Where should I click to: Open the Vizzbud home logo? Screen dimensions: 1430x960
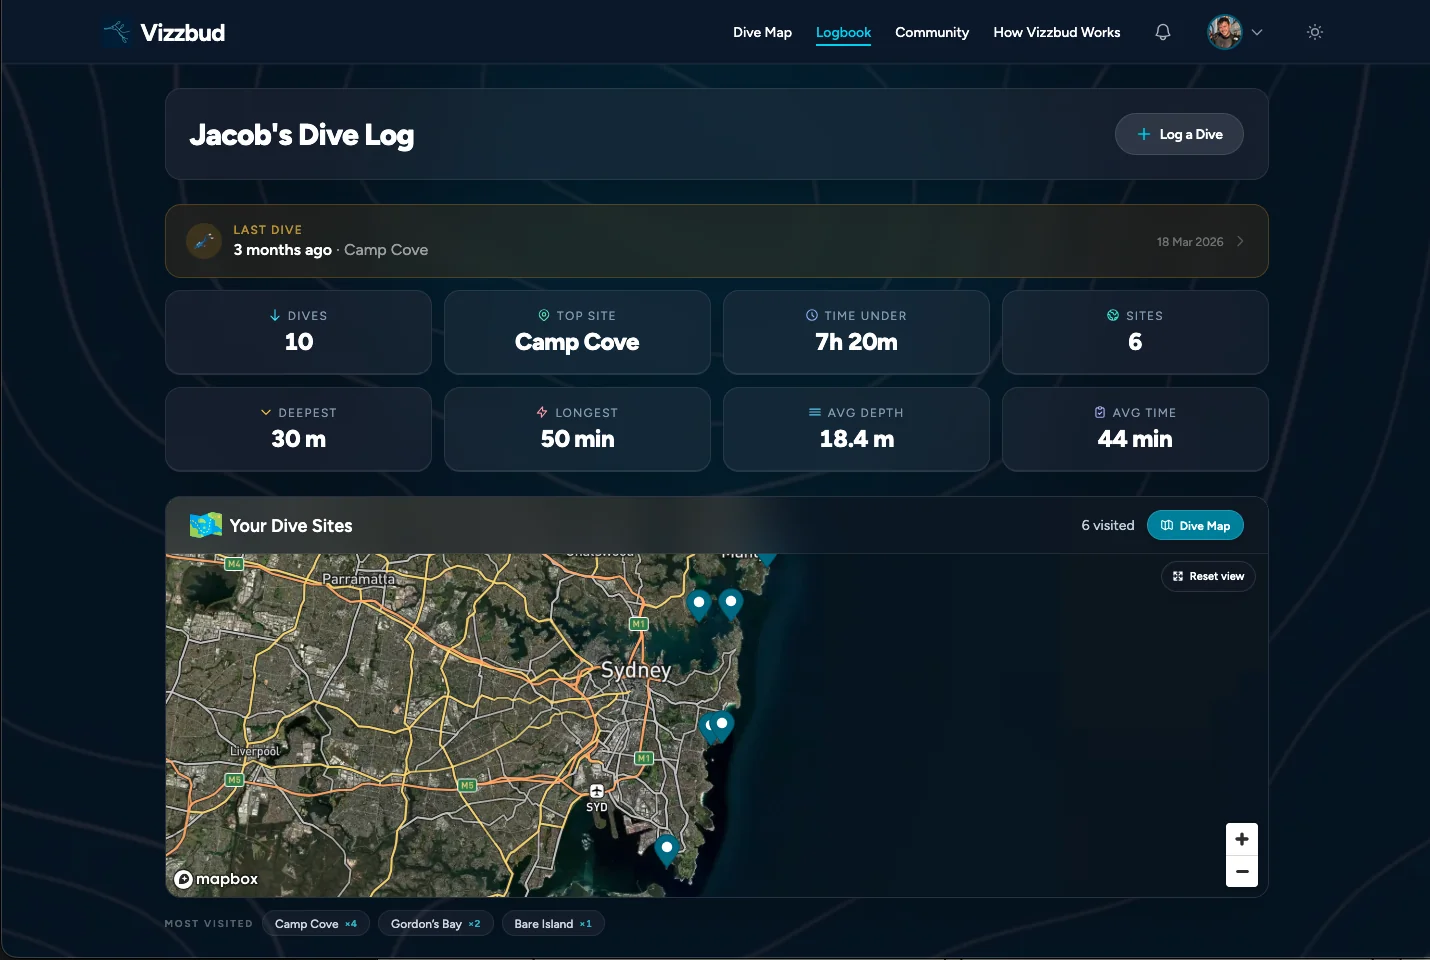164,32
